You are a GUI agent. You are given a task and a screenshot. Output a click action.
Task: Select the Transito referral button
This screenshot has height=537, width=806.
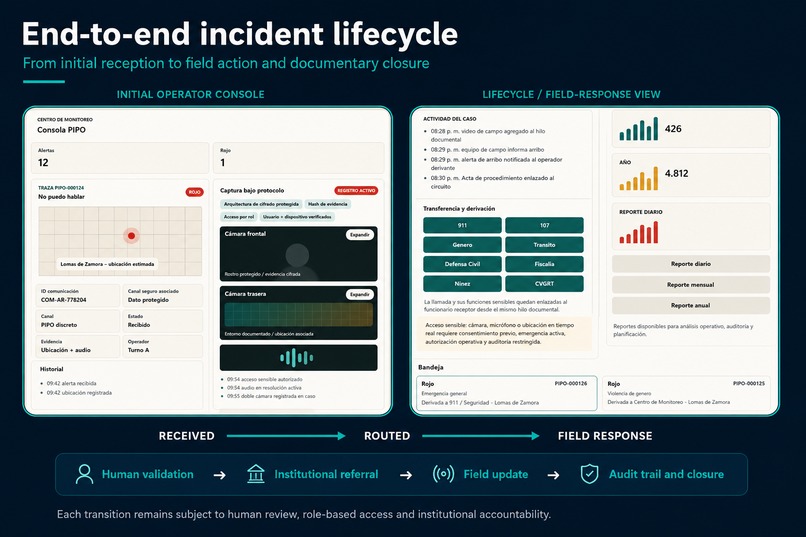544,245
